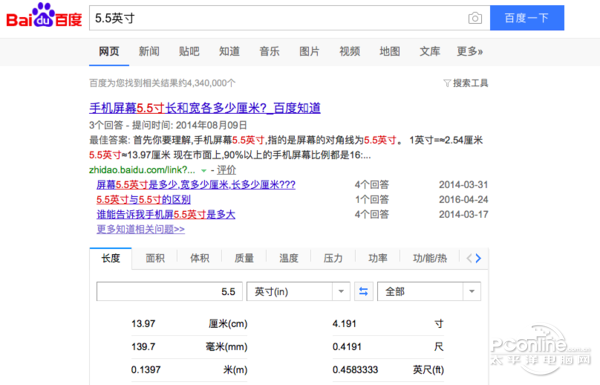Select the 地图 search category
600x385 pixels.
(x=390, y=51)
